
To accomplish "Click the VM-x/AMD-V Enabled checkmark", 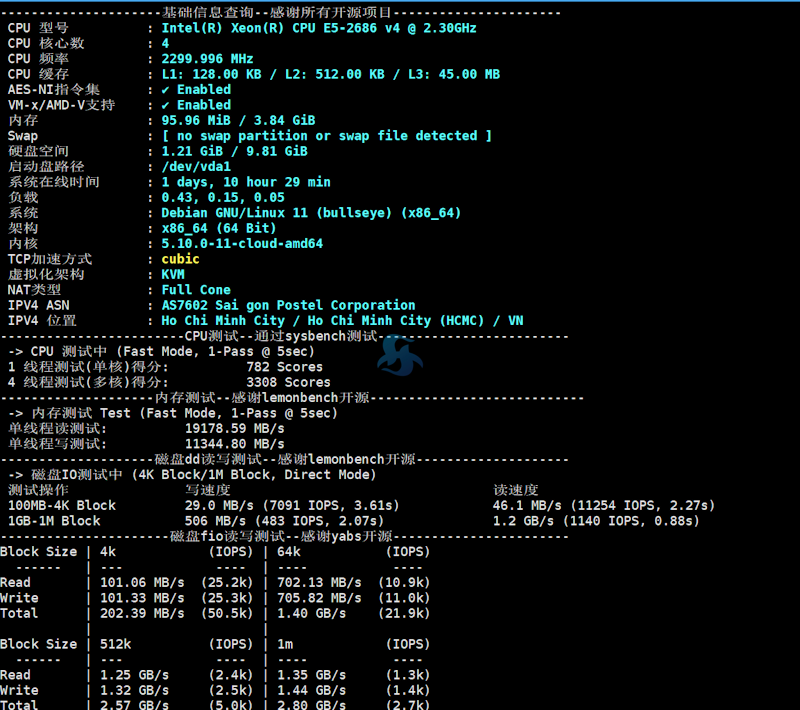I will [166, 105].
